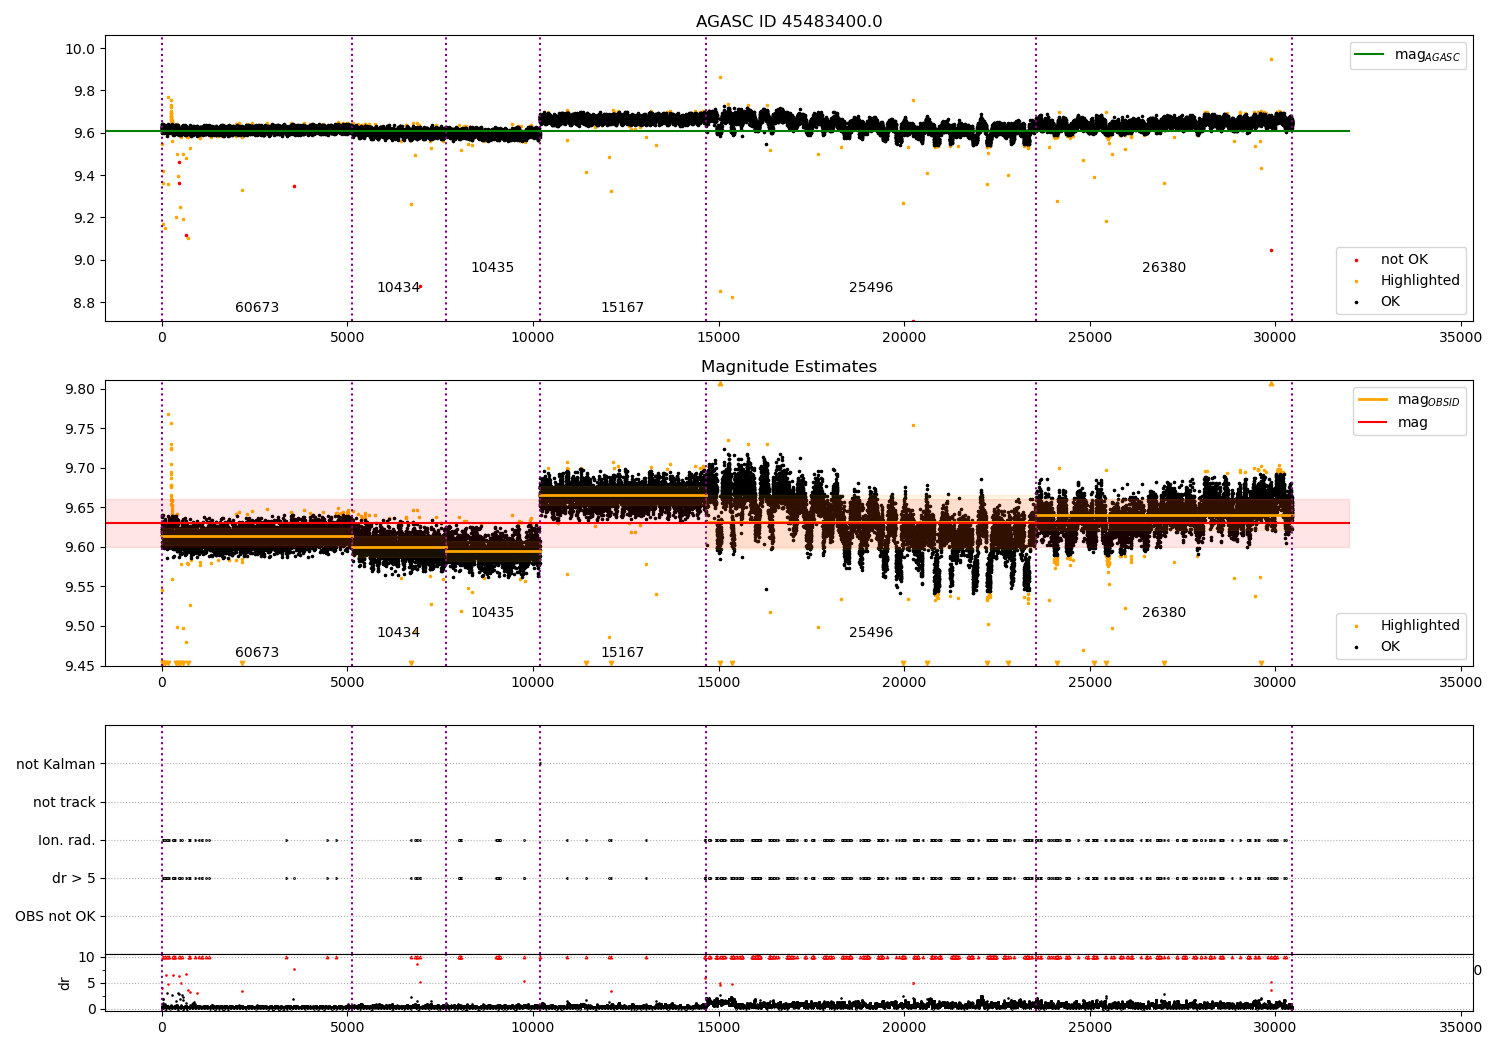Click the 9.65 y-tick on Magnitude Estimates plot

tap(81, 508)
